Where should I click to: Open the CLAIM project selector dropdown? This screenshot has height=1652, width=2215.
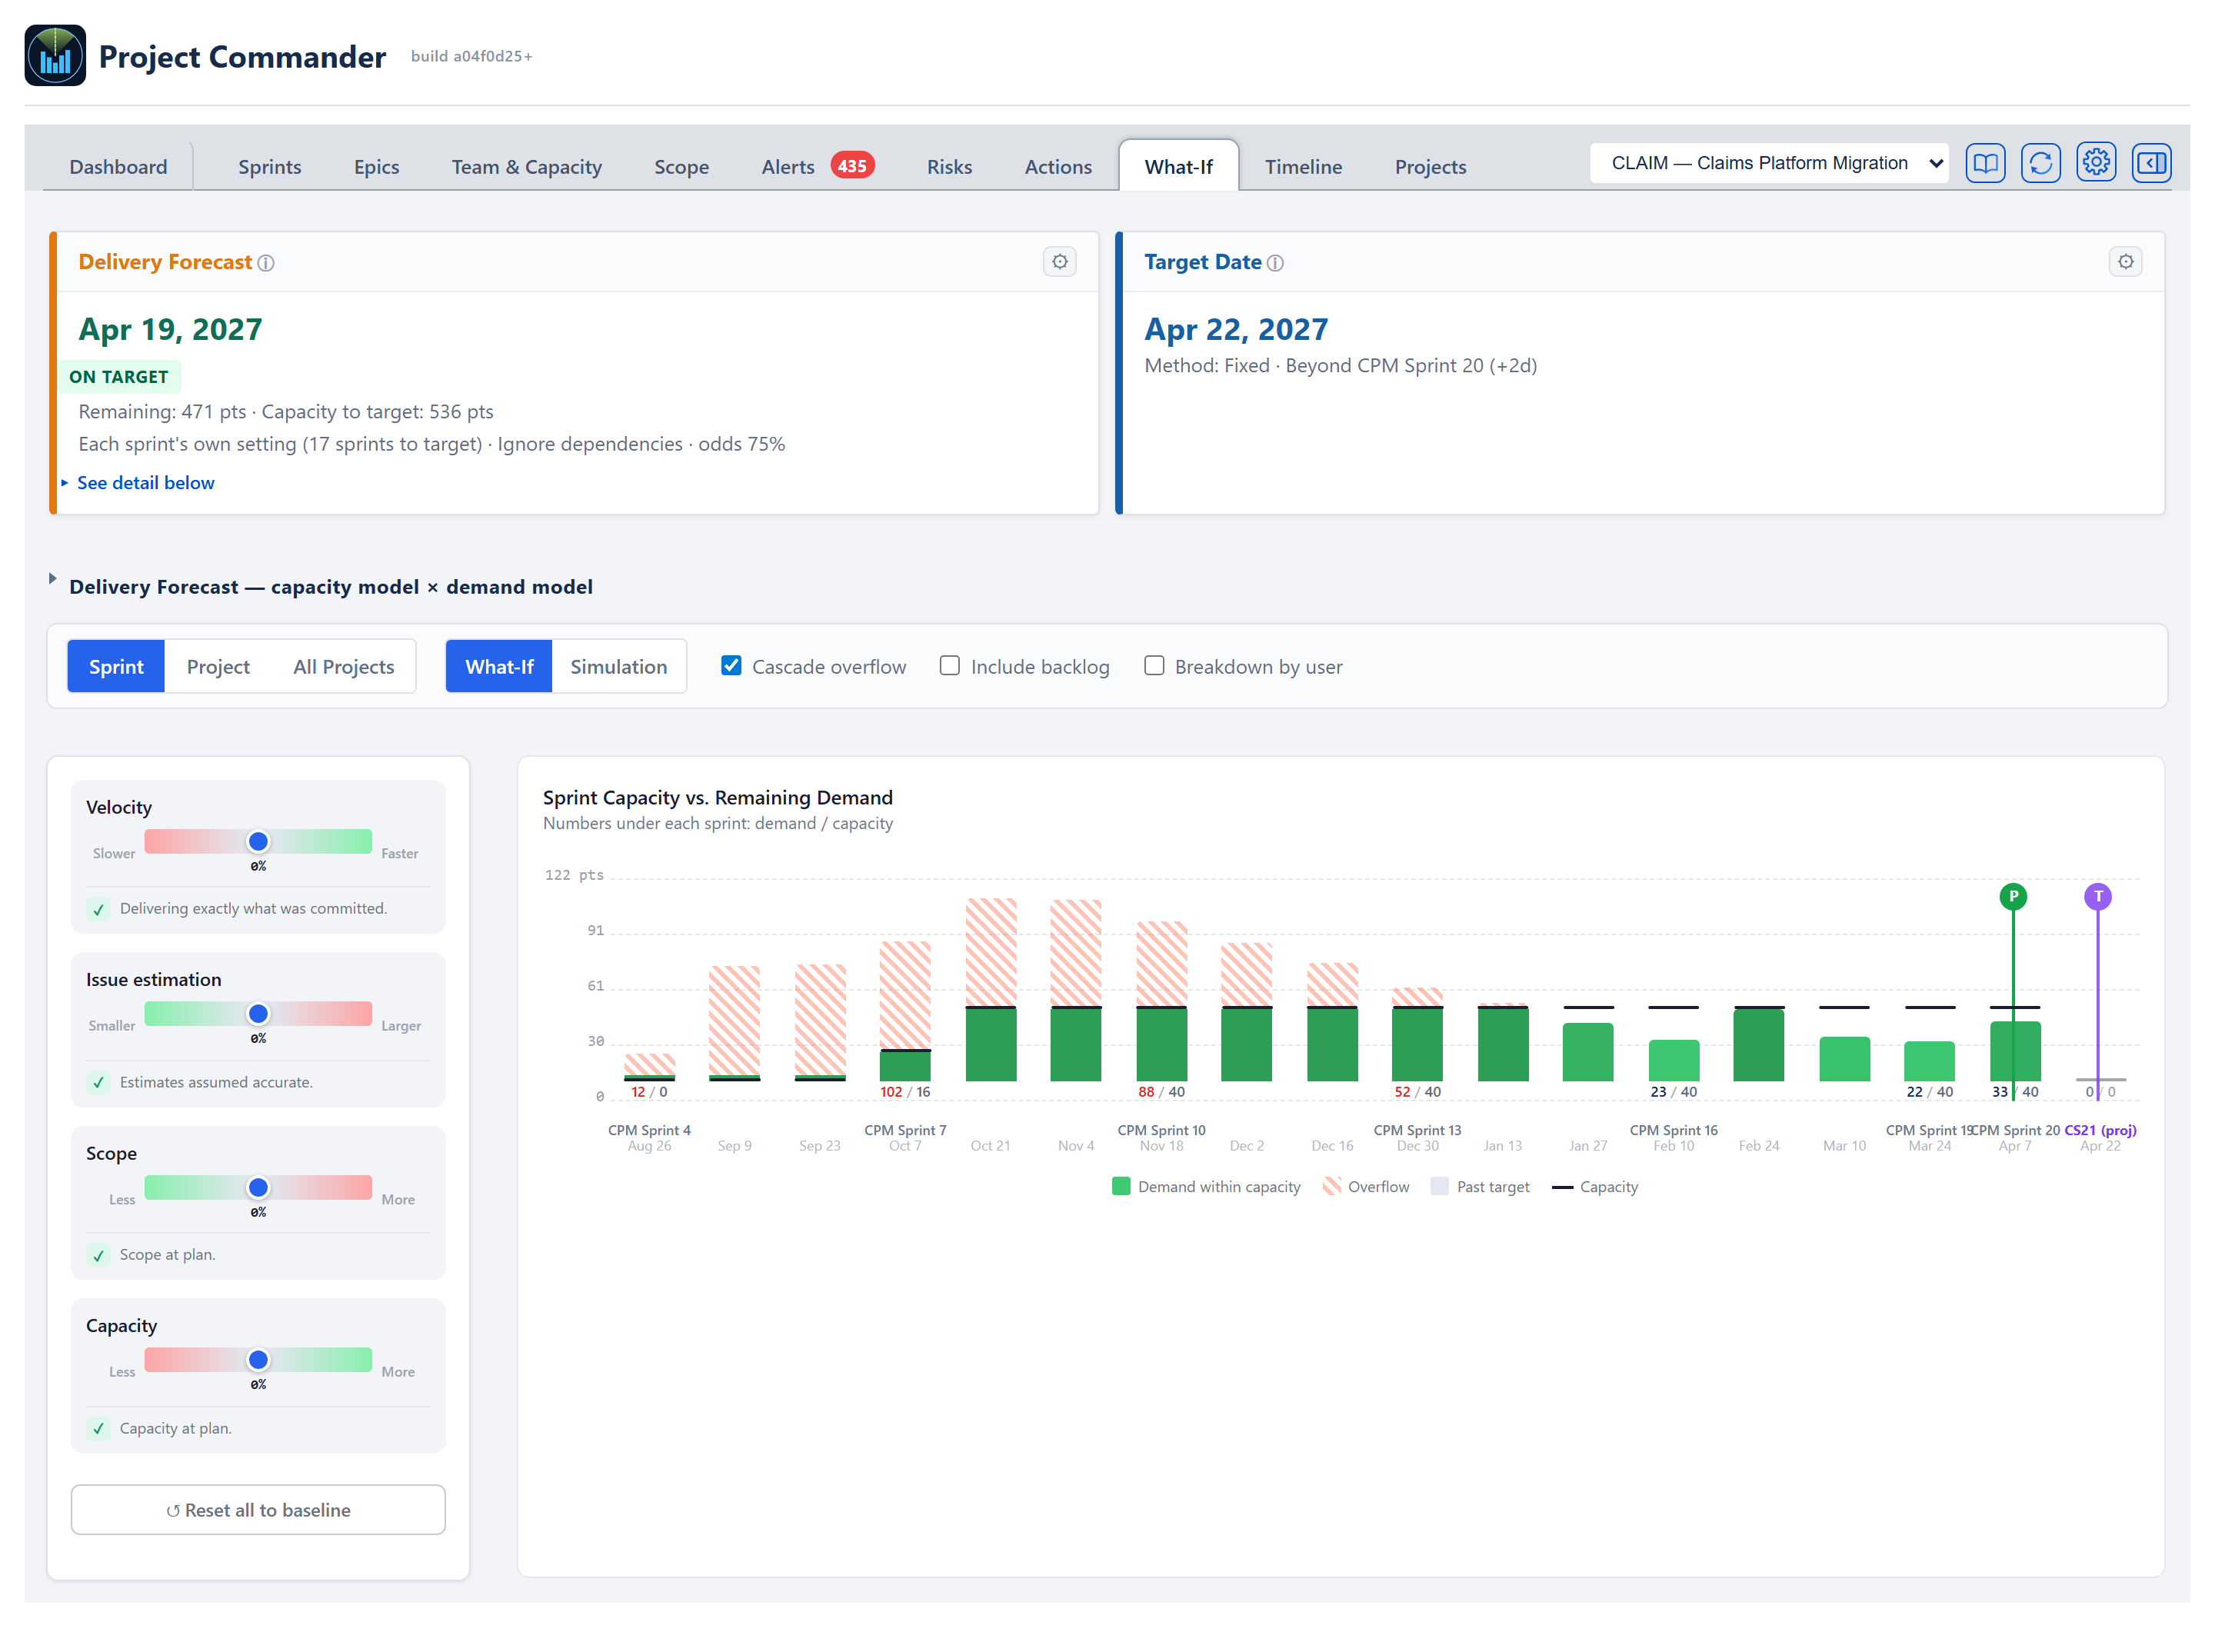click(1768, 163)
